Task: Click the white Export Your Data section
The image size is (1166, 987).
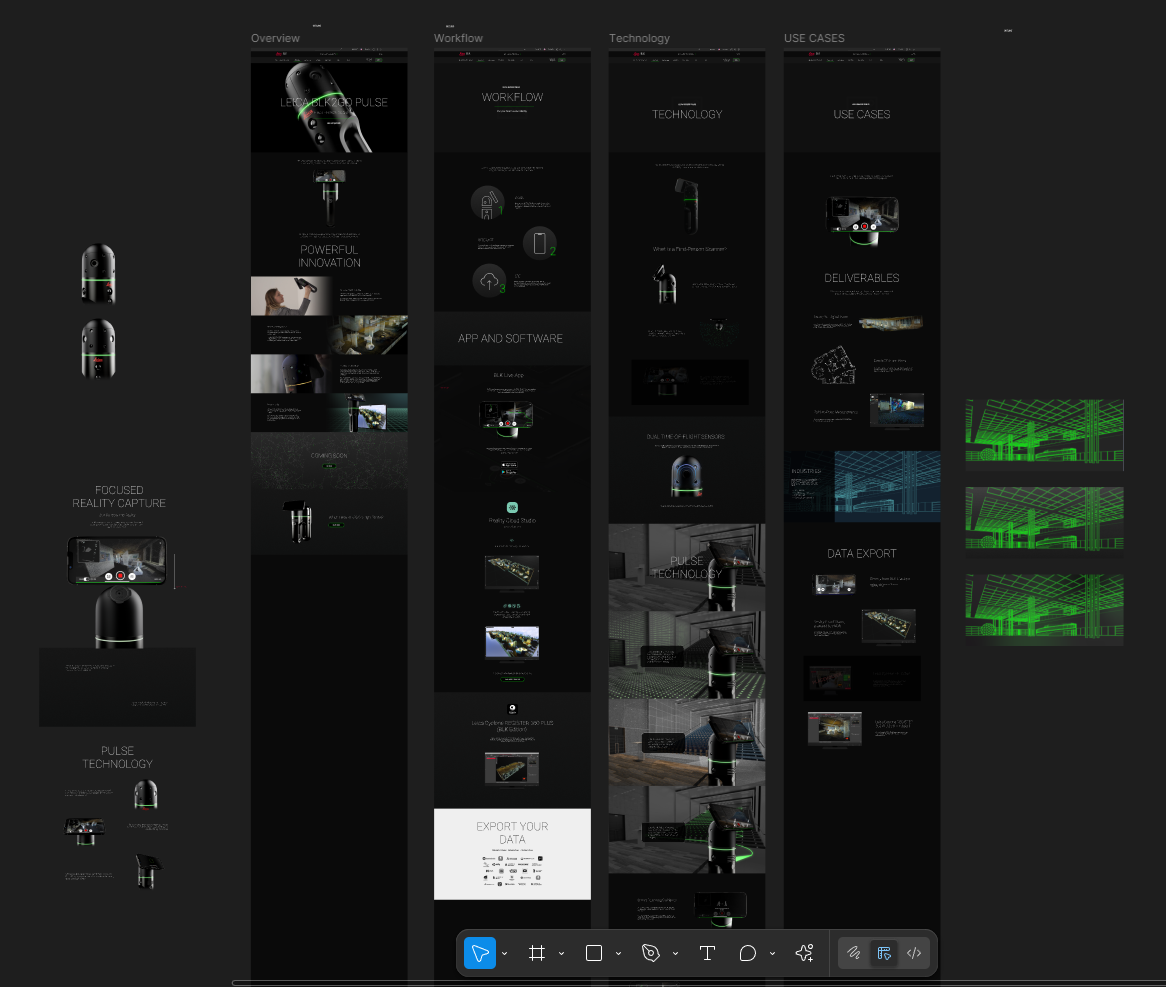Action: tap(512, 853)
